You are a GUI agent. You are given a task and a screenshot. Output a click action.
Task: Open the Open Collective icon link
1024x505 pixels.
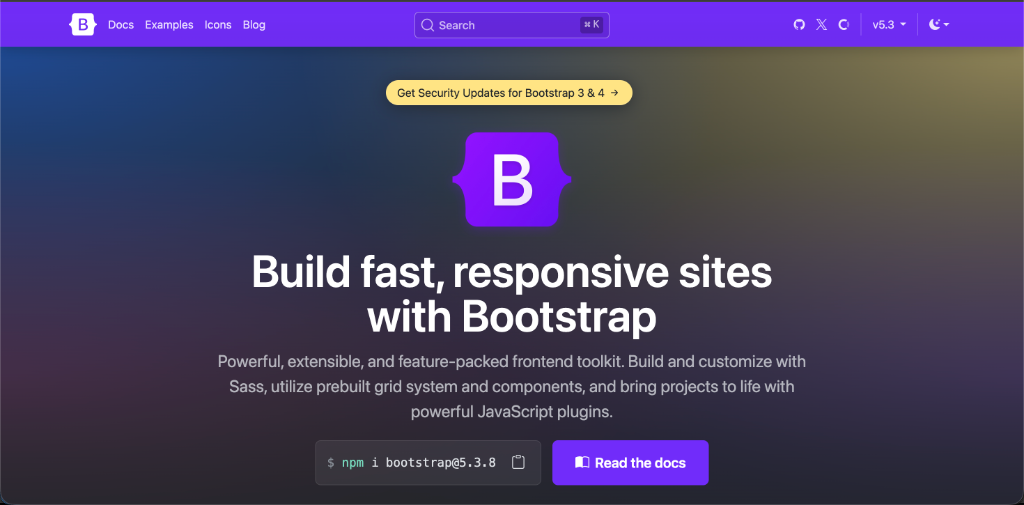[x=843, y=25]
